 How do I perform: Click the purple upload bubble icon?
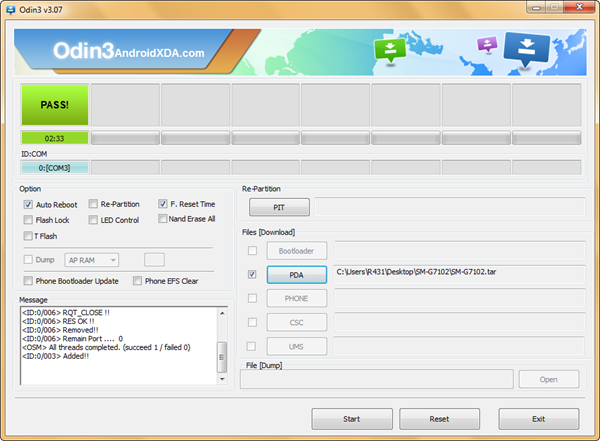coord(487,44)
